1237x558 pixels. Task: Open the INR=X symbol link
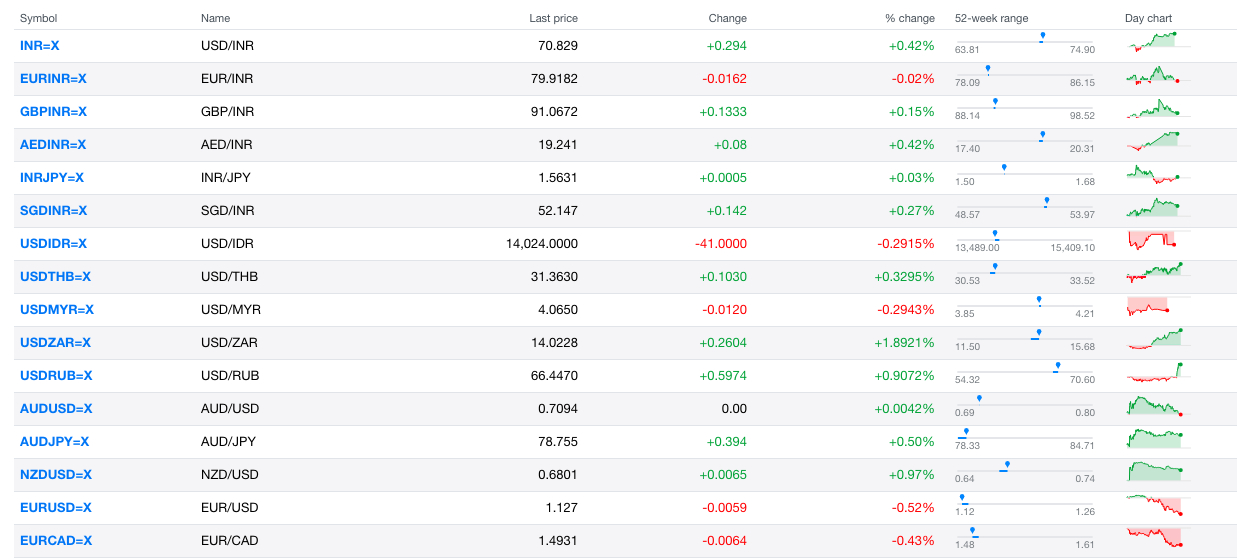(39, 46)
